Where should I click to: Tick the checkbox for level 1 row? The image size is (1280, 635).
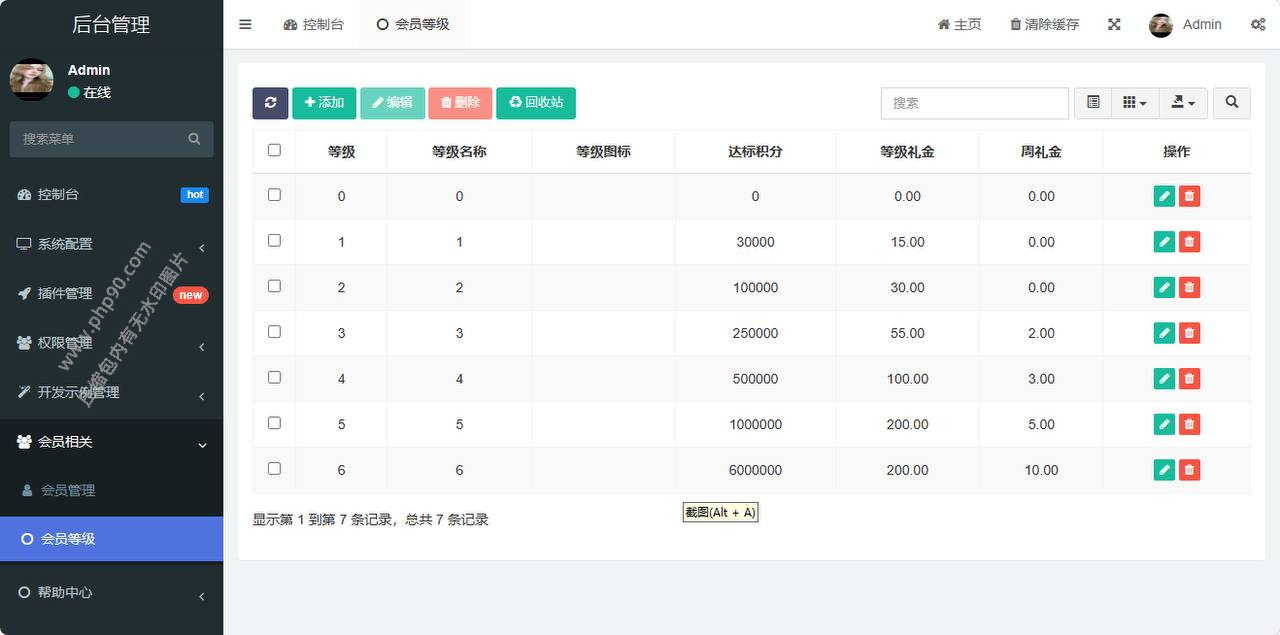click(x=274, y=241)
